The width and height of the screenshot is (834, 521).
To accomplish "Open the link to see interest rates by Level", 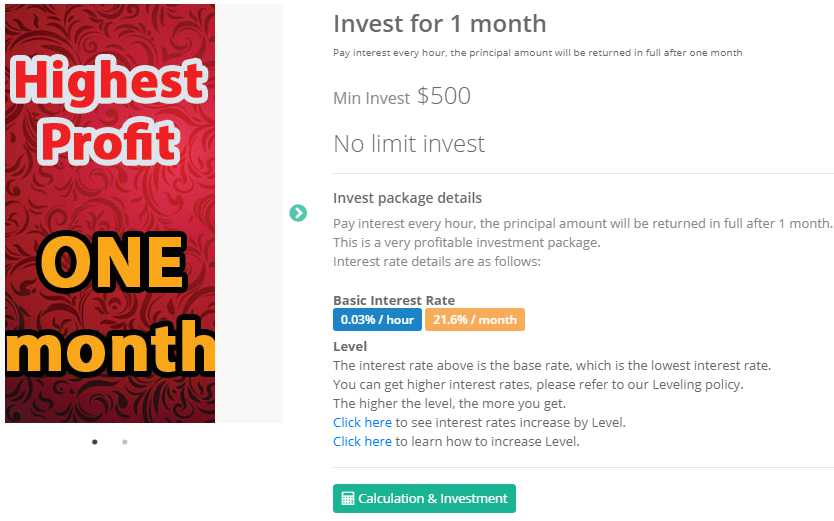I will pyautogui.click(x=362, y=423).
